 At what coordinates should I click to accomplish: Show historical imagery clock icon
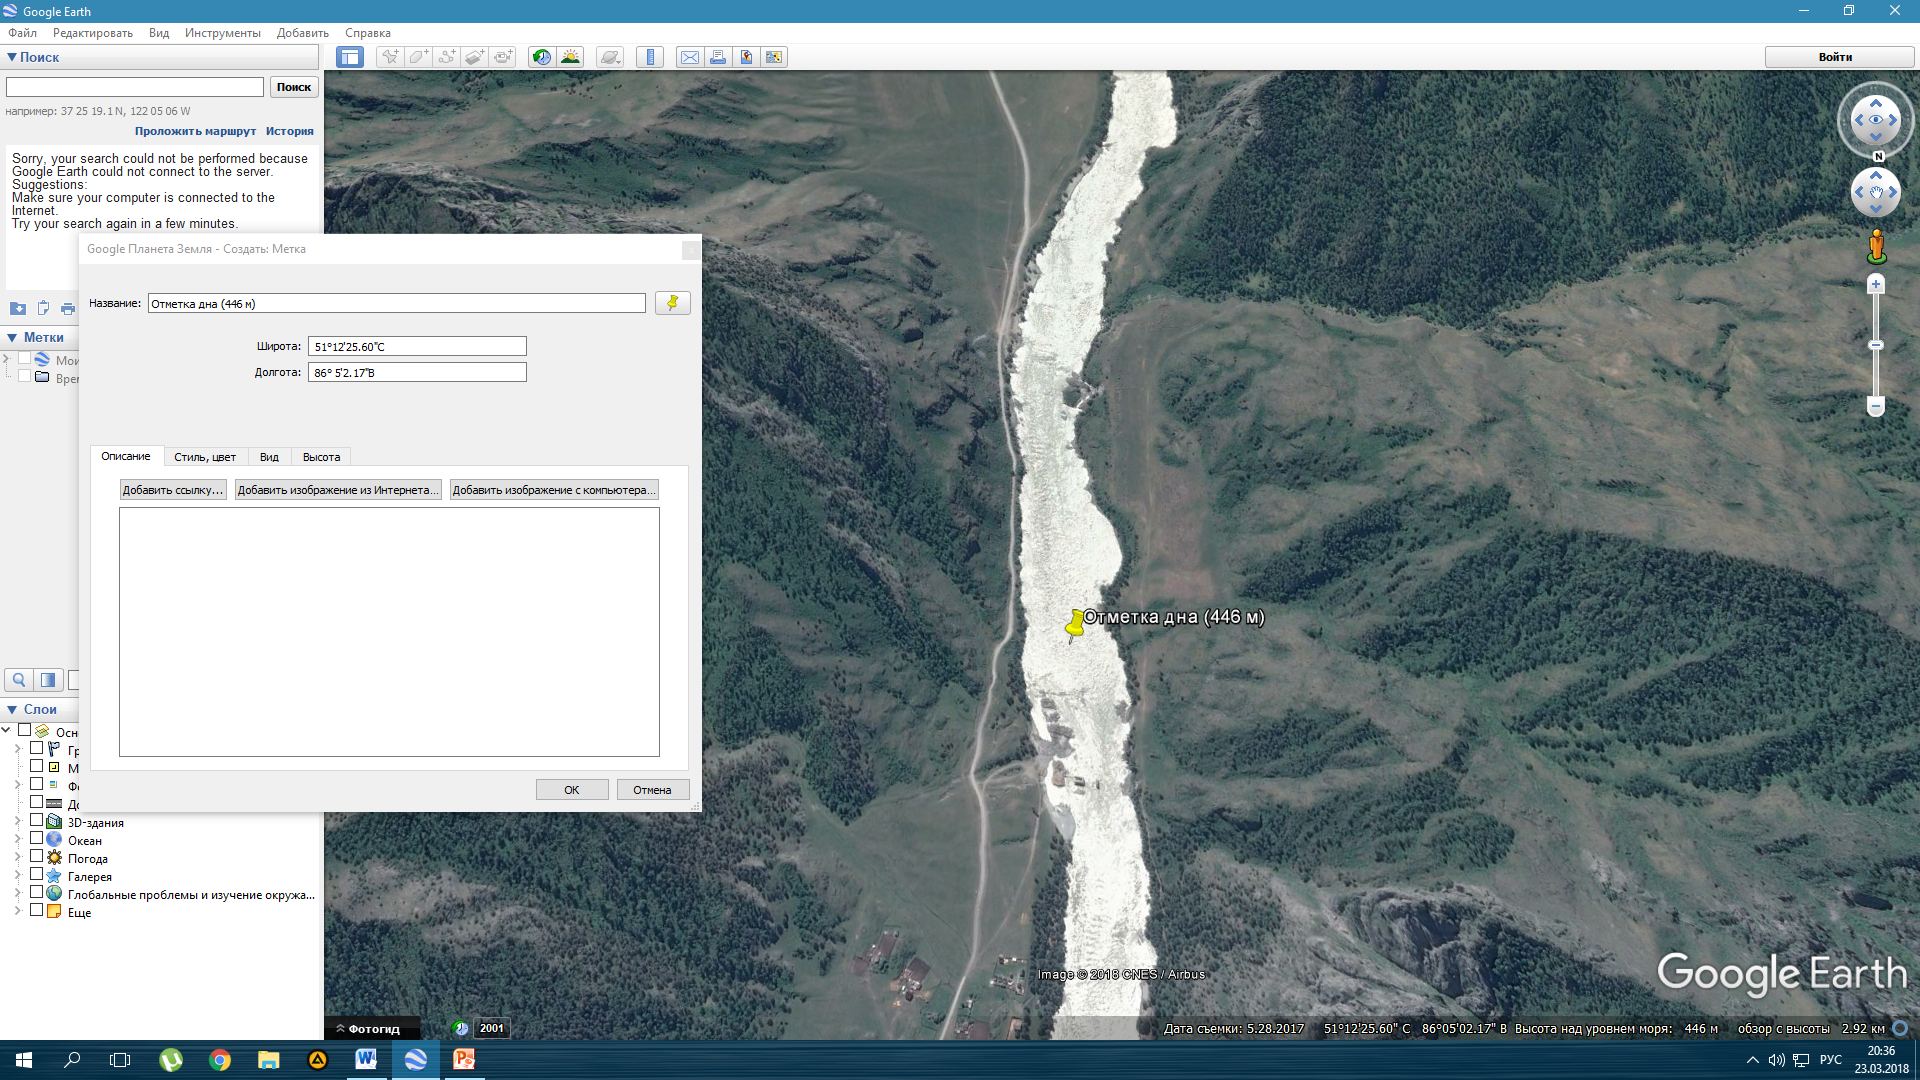point(541,57)
